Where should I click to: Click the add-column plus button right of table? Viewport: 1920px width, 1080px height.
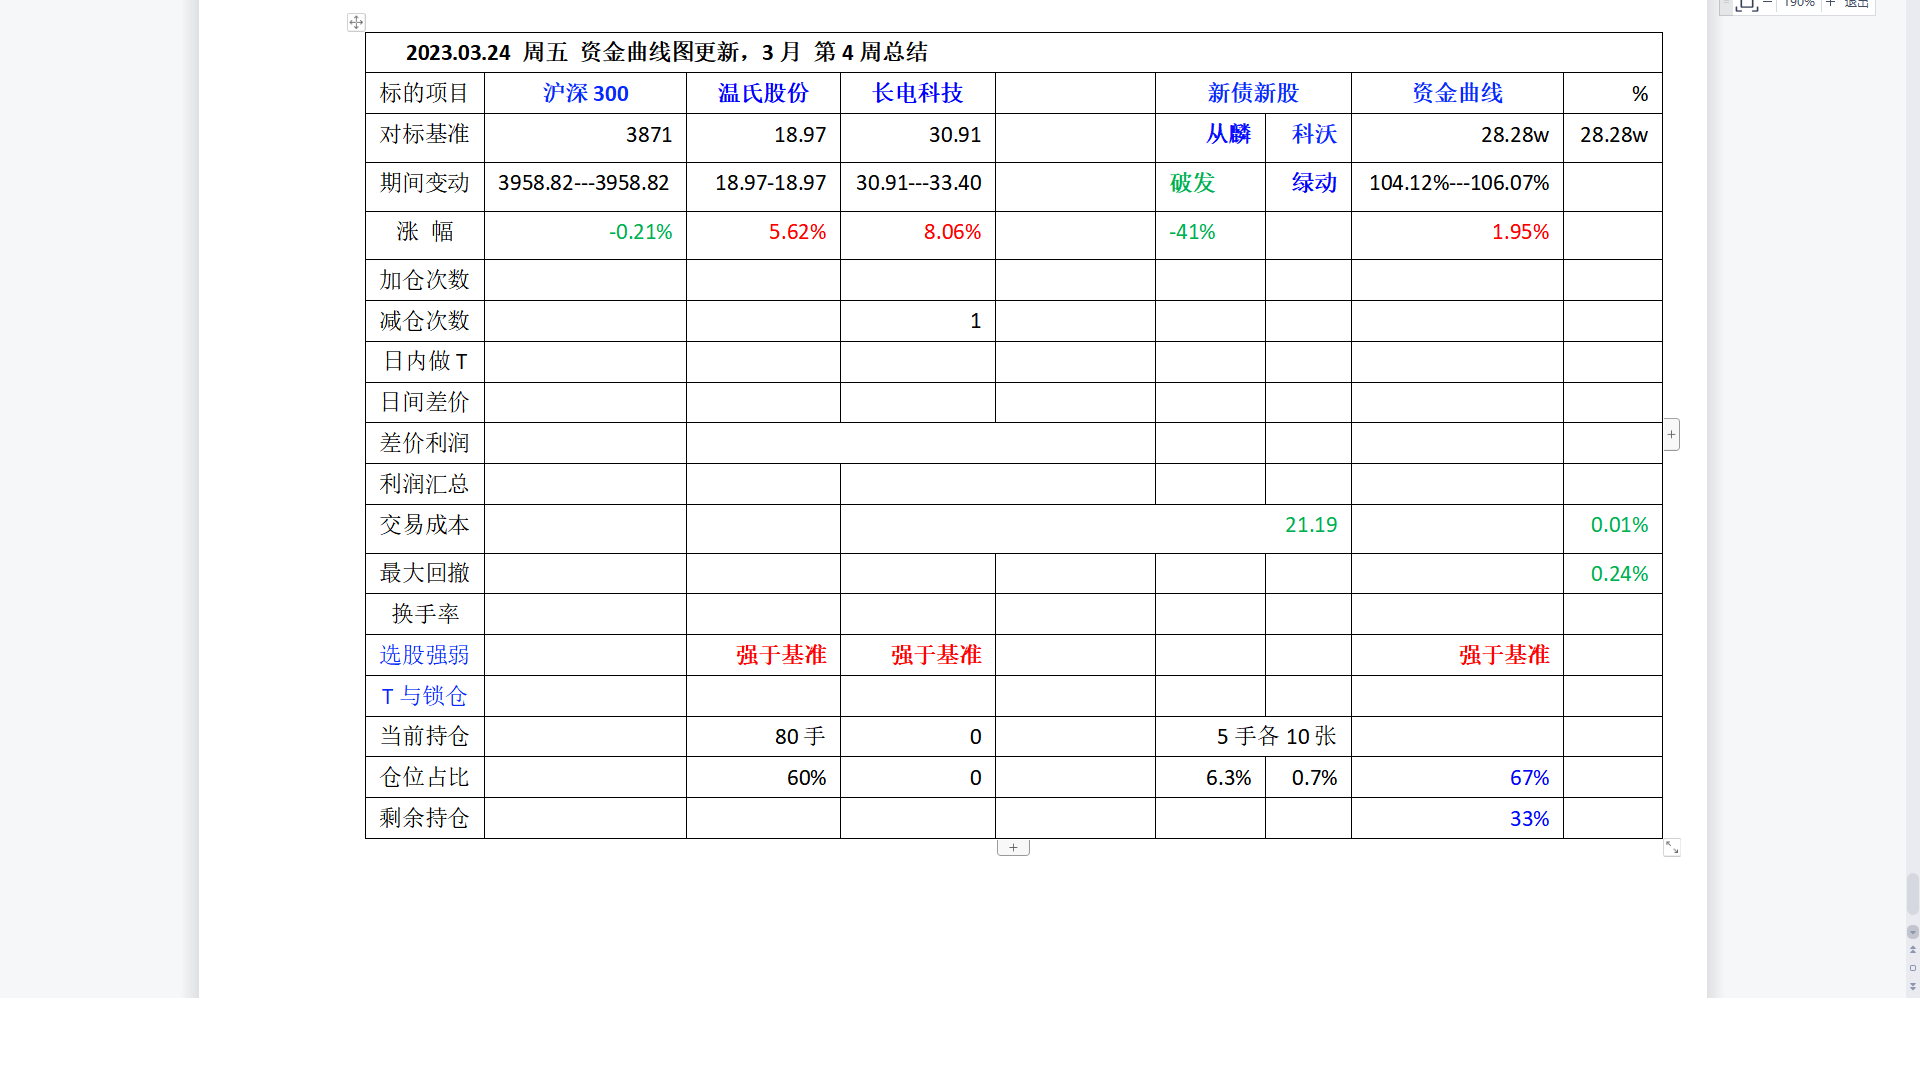click(1671, 434)
